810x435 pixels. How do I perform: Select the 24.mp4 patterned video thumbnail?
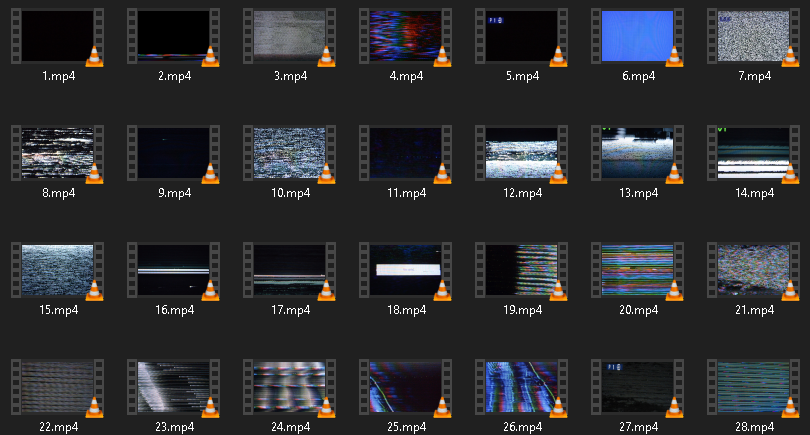289,386
